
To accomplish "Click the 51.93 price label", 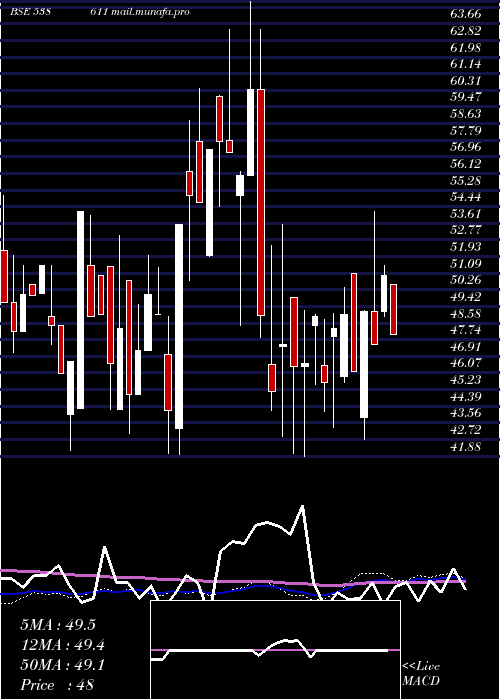I will [466, 247].
